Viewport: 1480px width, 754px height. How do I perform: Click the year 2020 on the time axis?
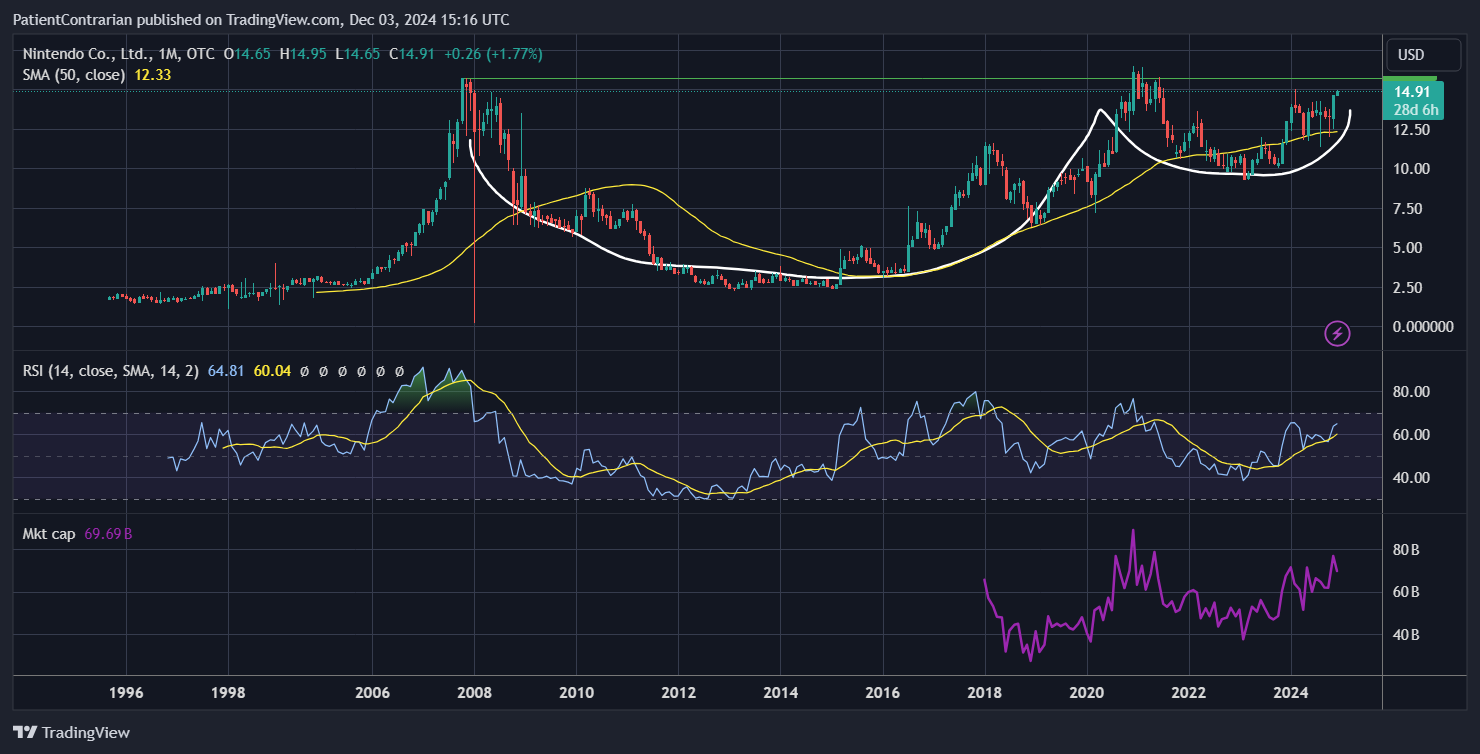1087,691
